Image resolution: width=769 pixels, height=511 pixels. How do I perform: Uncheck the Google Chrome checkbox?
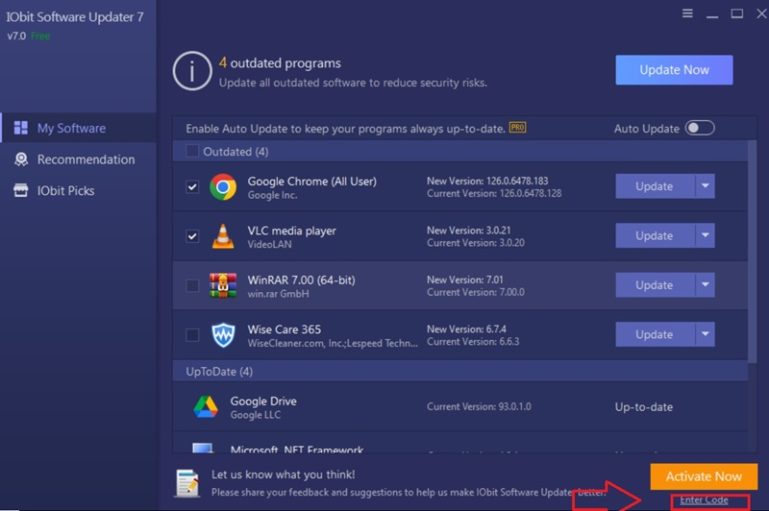[x=192, y=187]
